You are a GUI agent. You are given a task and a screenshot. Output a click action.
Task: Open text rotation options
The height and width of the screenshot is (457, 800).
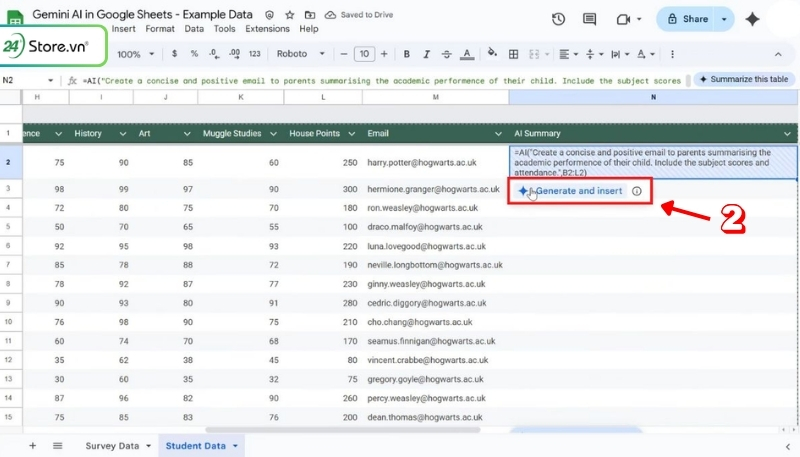click(645, 54)
